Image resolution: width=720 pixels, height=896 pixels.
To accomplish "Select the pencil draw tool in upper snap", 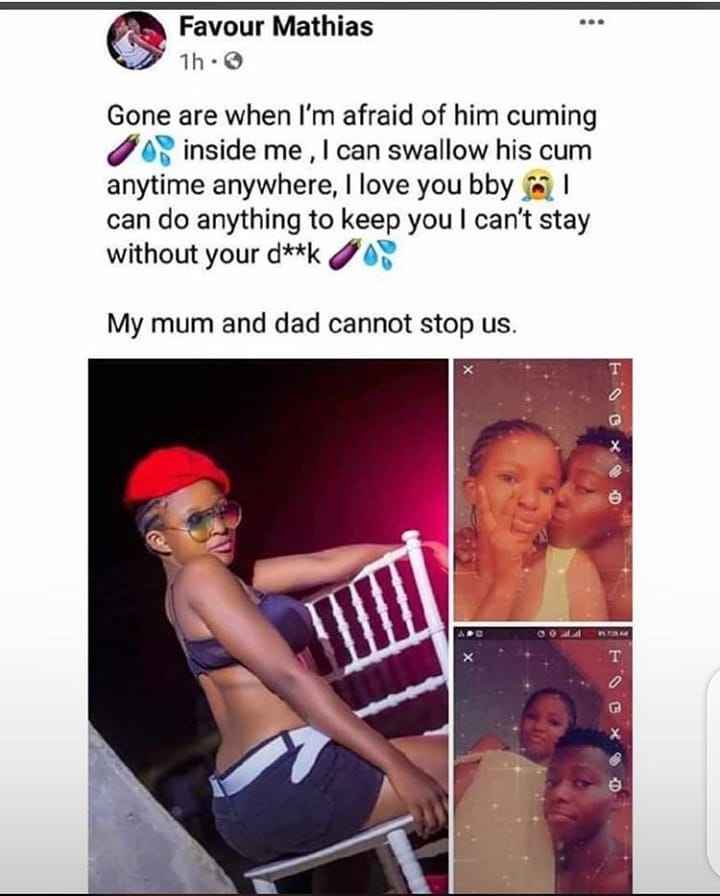I will coord(615,394).
